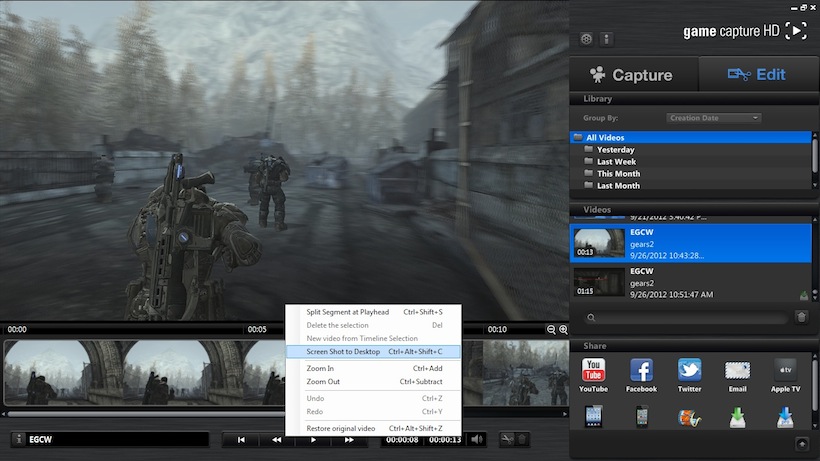Click the blue download arrow icon
Screen dimensions: 820x461
click(785, 418)
